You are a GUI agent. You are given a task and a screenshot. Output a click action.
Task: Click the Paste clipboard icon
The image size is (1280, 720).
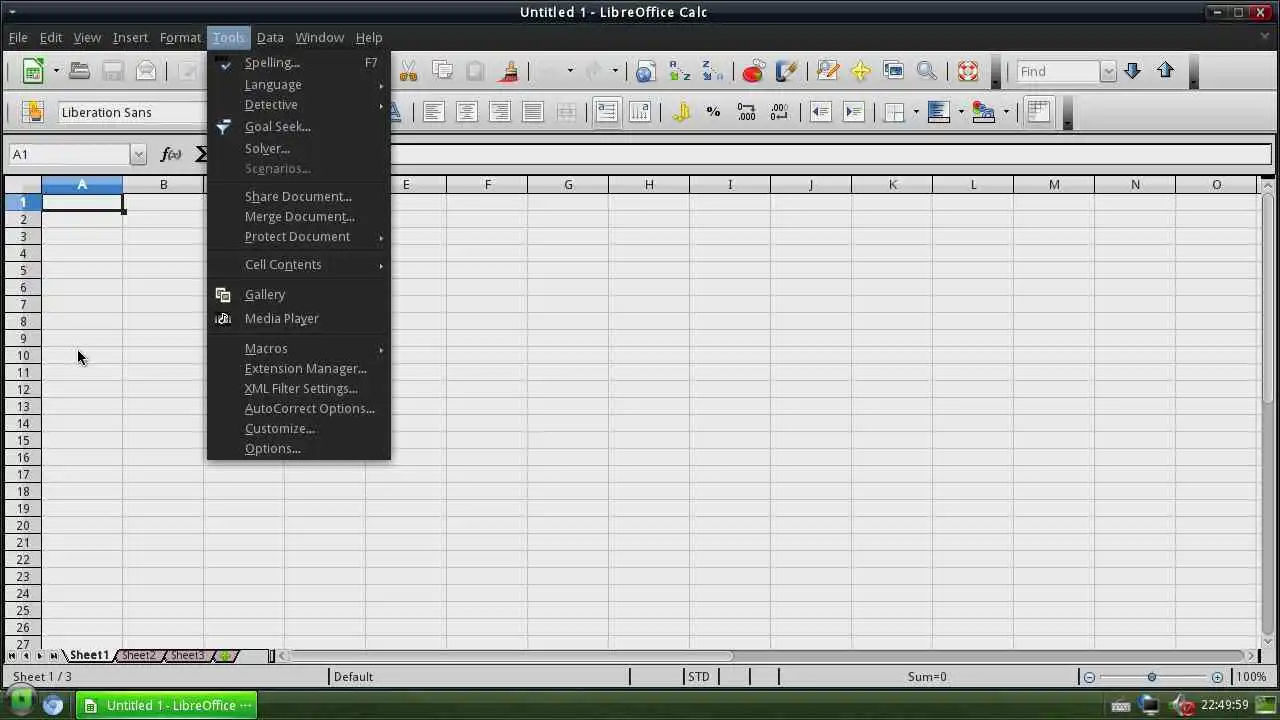pos(475,71)
